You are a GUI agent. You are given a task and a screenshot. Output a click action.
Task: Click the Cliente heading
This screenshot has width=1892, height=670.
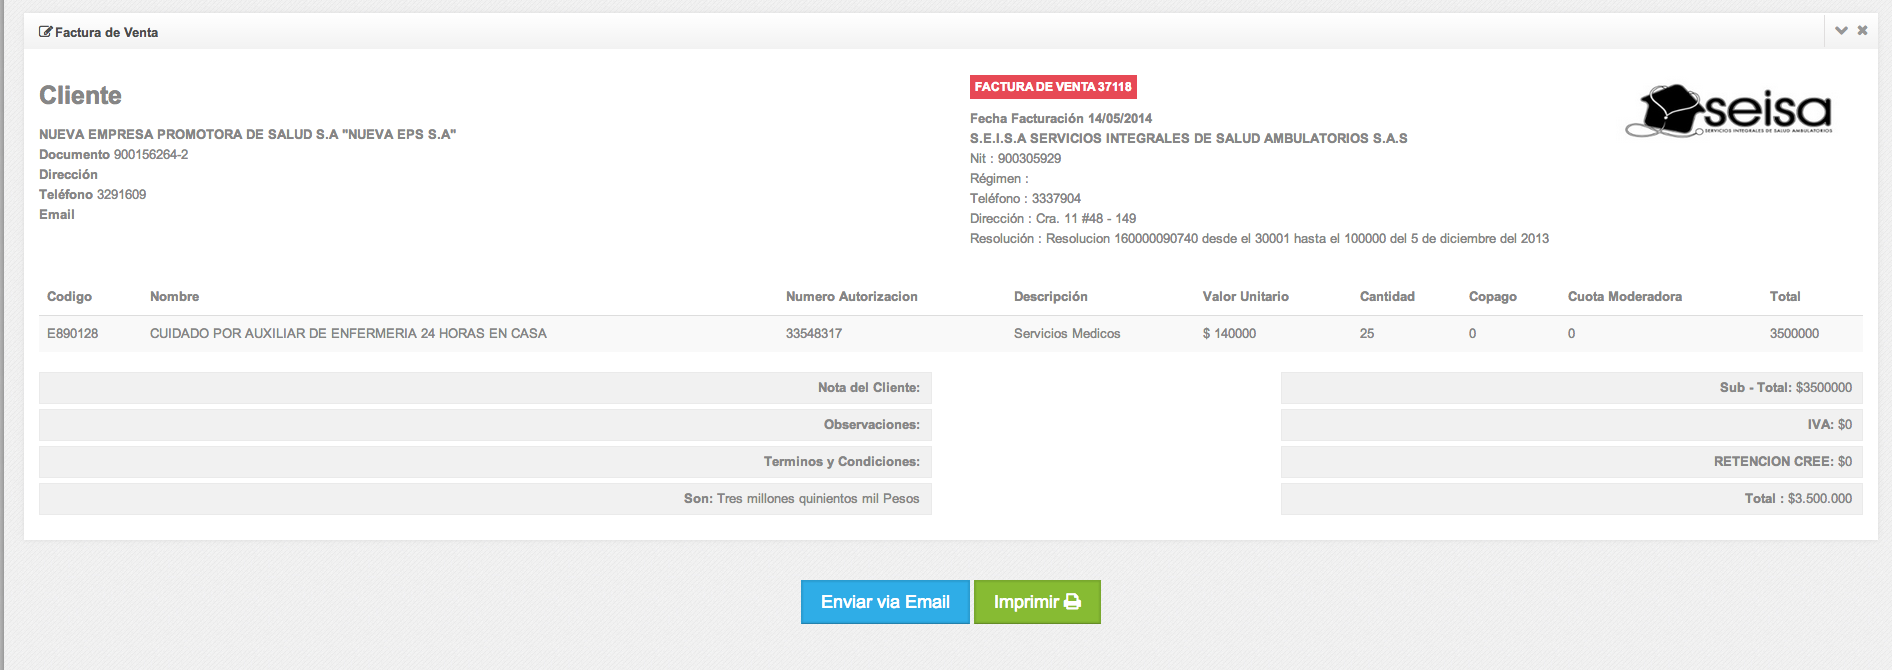click(80, 96)
